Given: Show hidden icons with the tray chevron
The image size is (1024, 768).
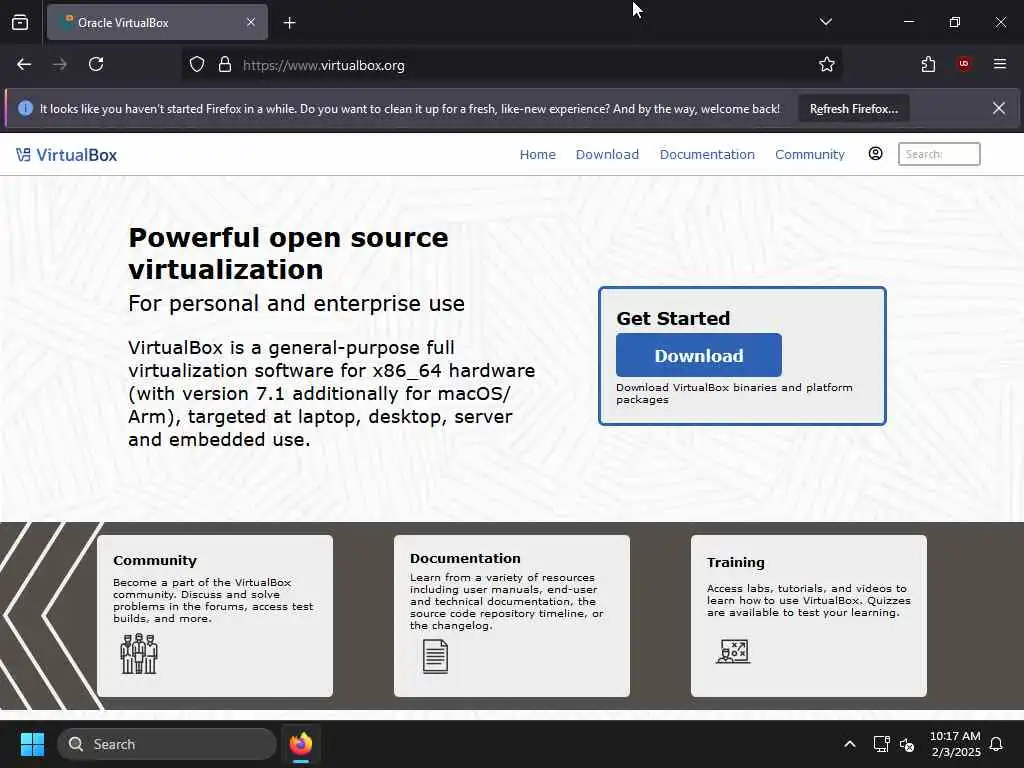Looking at the screenshot, I should (850, 744).
